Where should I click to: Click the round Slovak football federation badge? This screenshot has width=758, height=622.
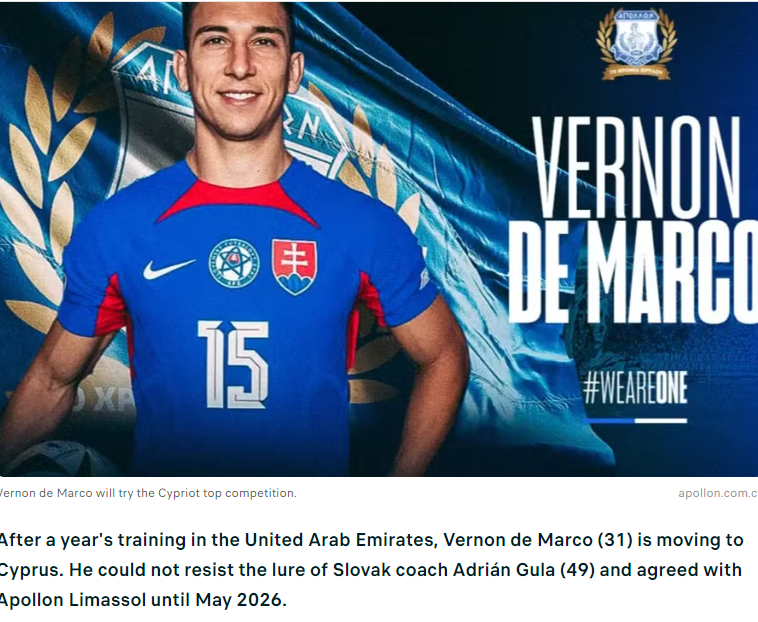coord(234,264)
